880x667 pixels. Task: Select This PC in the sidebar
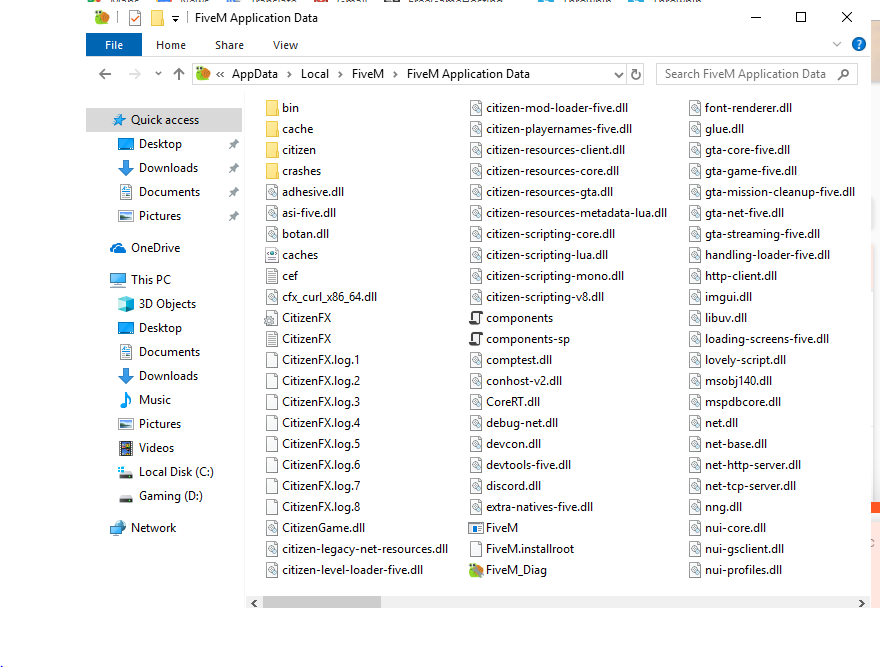pos(140,280)
